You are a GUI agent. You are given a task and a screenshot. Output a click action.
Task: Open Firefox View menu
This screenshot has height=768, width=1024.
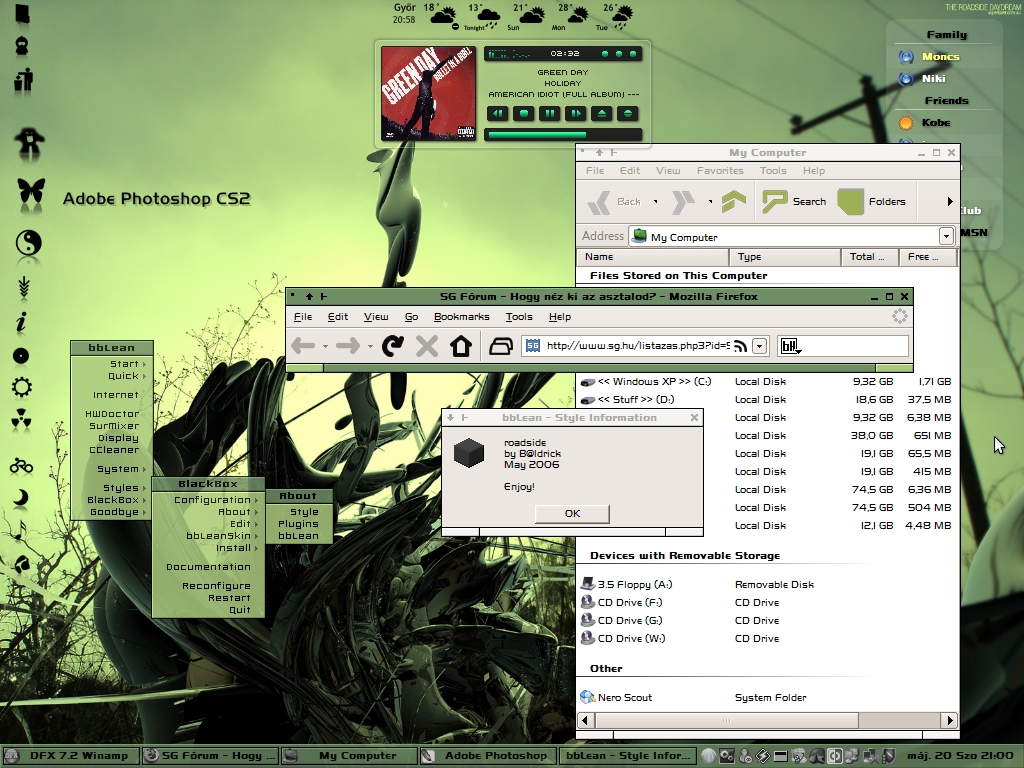click(x=376, y=317)
